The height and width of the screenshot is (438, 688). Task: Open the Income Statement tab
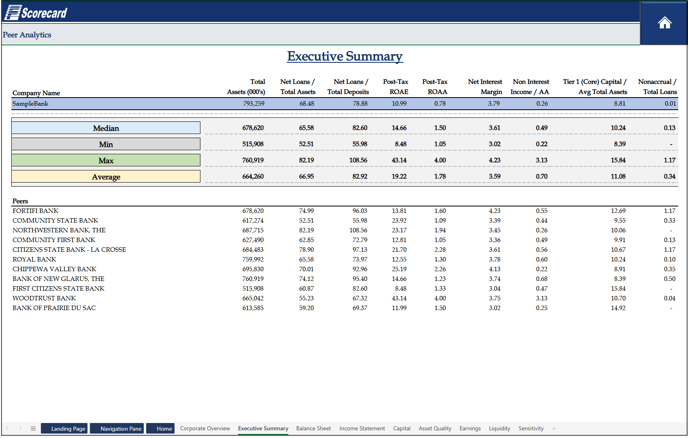click(362, 428)
